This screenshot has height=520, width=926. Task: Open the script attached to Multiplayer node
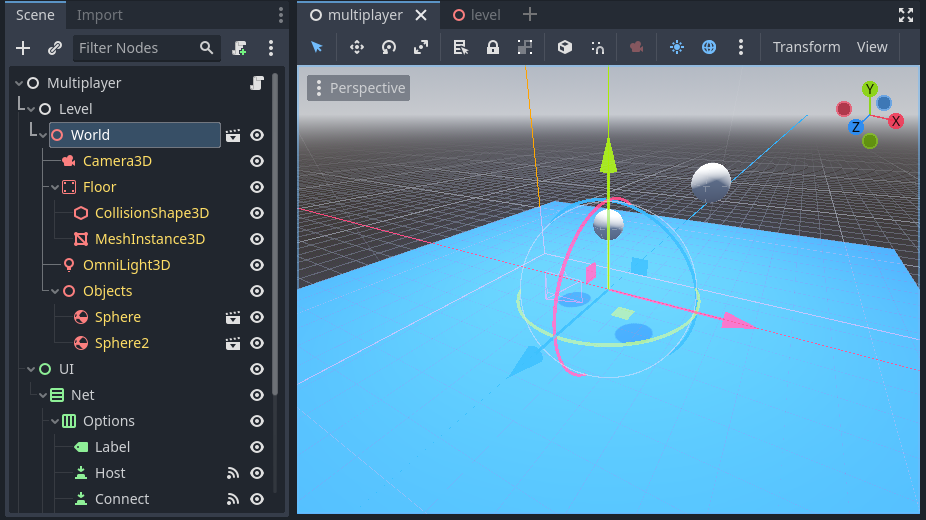tap(257, 83)
